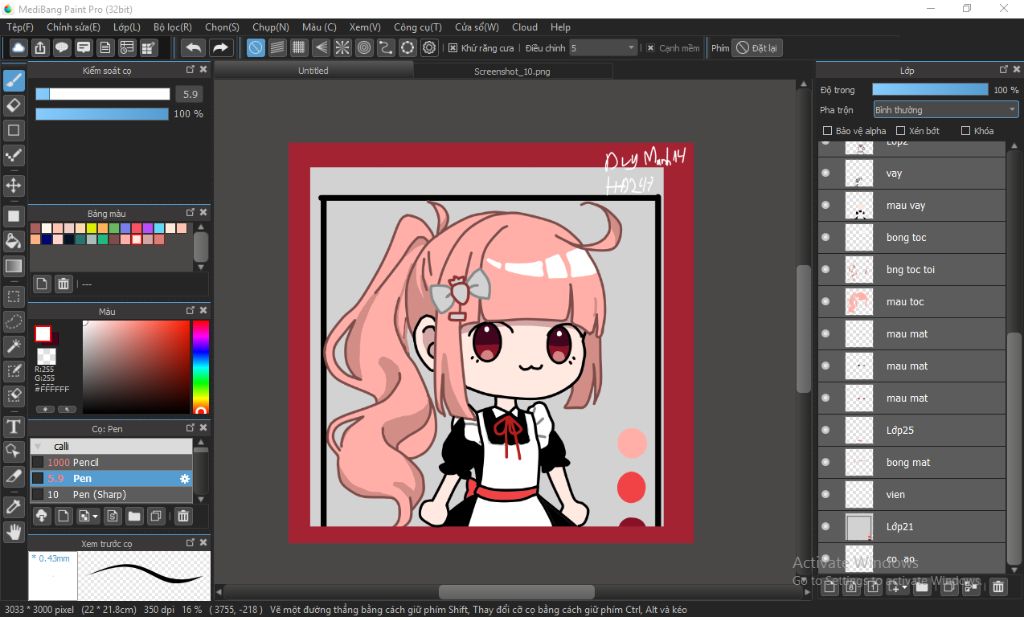
Task: Open settings gear of Pen brush
Action: point(185,479)
